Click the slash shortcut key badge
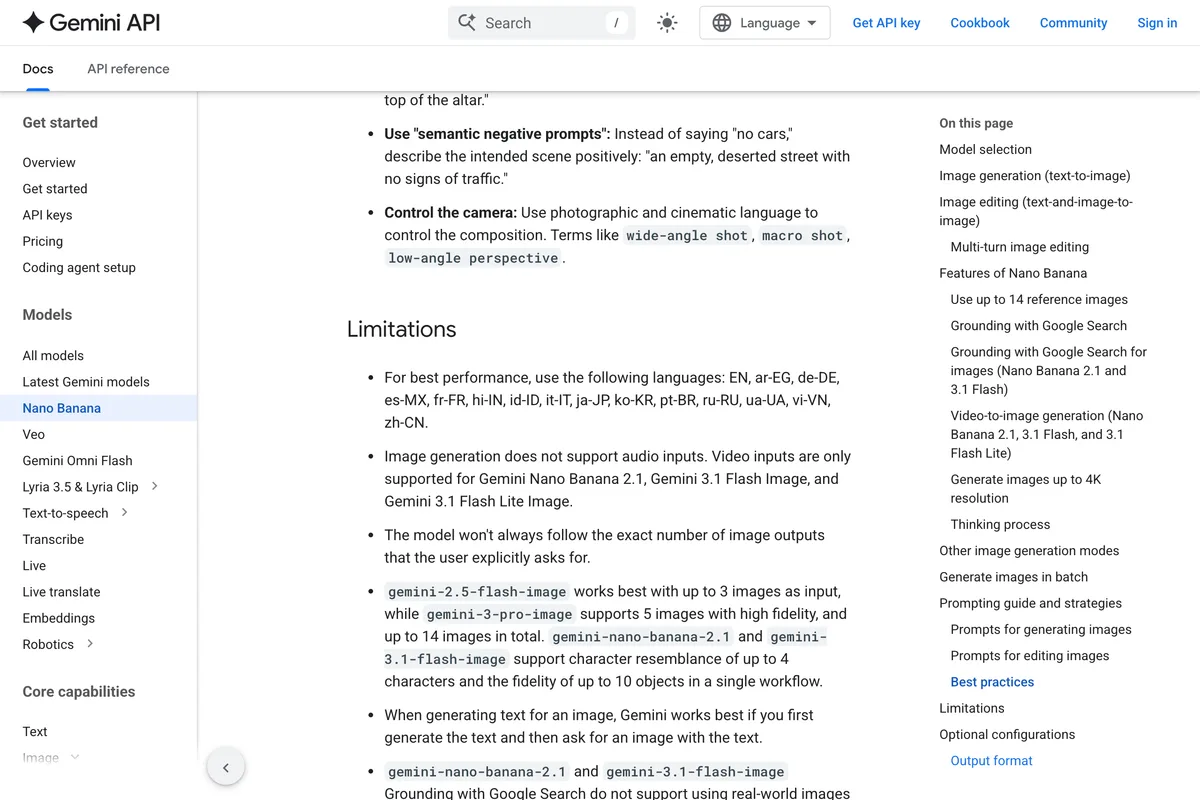Image resolution: width=1200 pixels, height=800 pixels. tap(616, 23)
